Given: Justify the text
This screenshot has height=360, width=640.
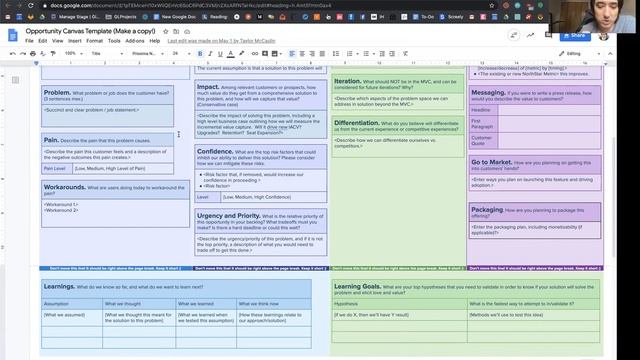Looking at the screenshot, I should tap(322, 53).
